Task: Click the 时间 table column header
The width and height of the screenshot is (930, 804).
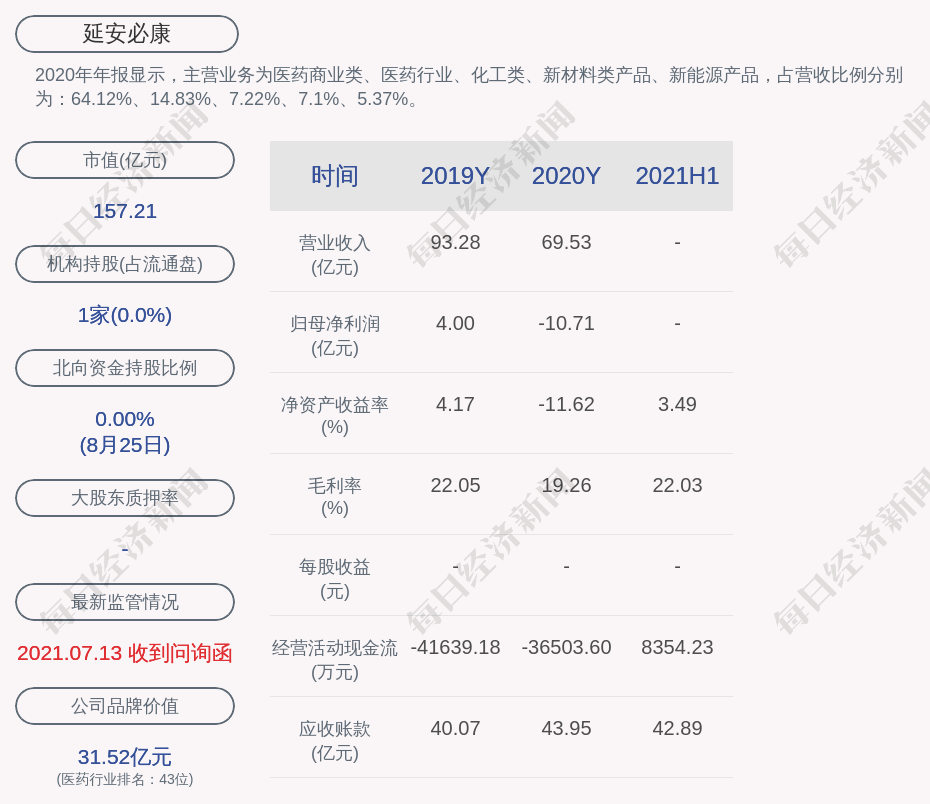Action: (x=334, y=176)
